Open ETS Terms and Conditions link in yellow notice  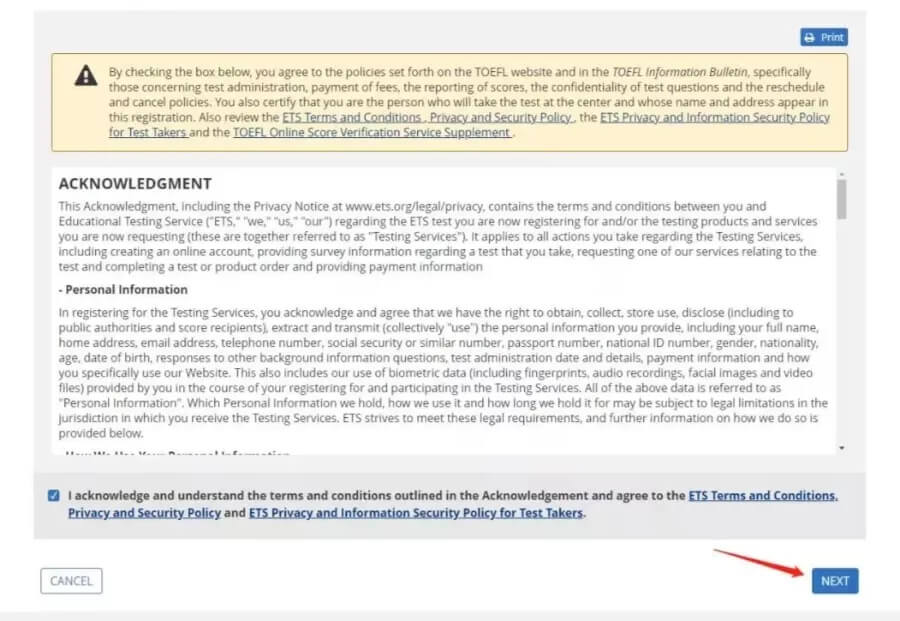(x=428, y=117)
